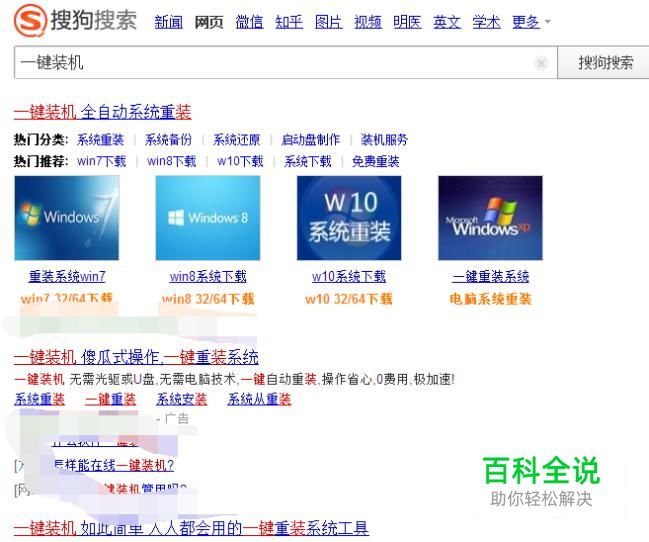Click the orange win8 32/64下载 text
Viewport: 649px width, 542px height.
pyautogui.click(x=208, y=299)
